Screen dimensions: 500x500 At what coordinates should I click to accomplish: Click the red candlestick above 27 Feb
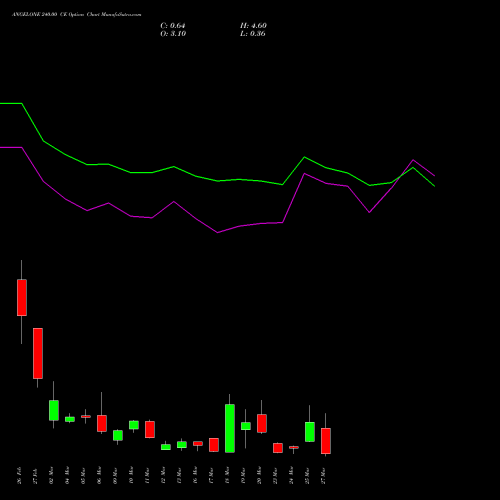click(38, 353)
